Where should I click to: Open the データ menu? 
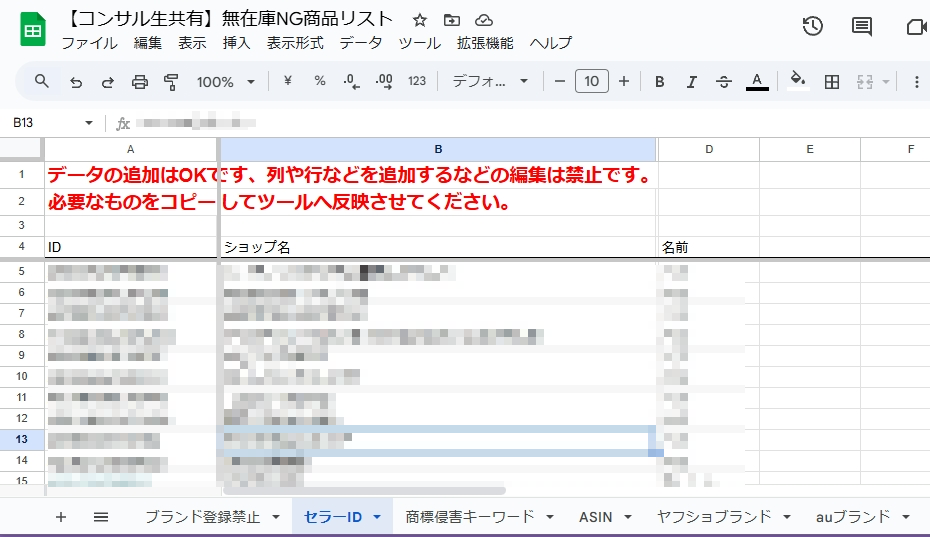pyautogui.click(x=360, y=43)
